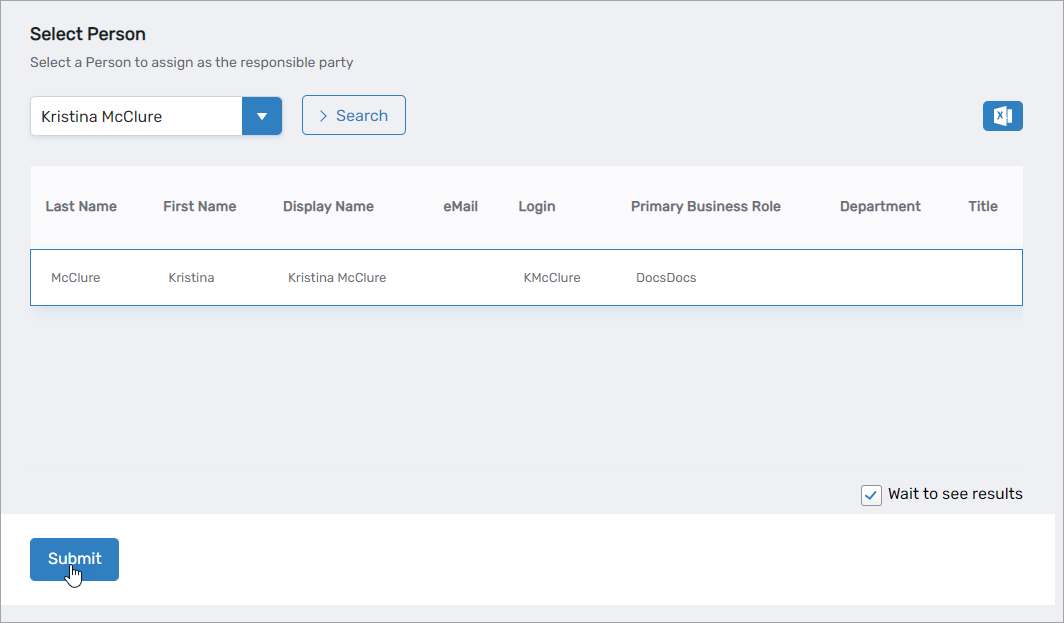Open the person selector dropdown arrow

click(261, 115)
